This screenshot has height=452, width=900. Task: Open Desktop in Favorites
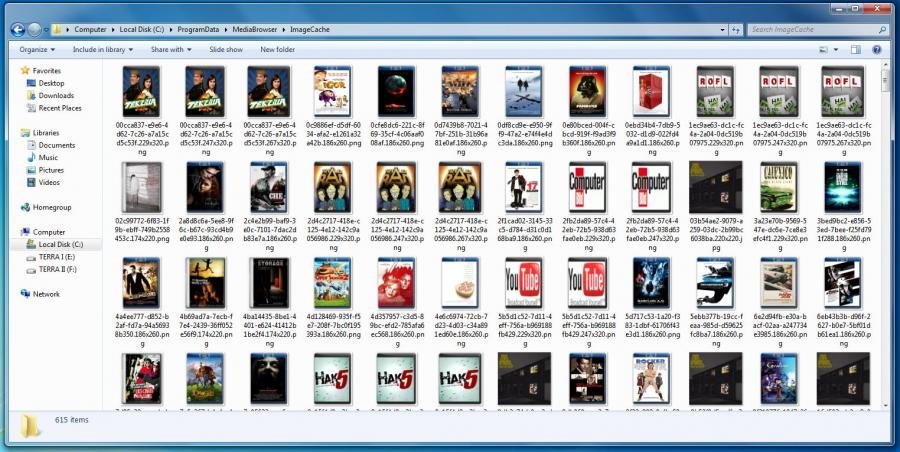tap(51, 83)
